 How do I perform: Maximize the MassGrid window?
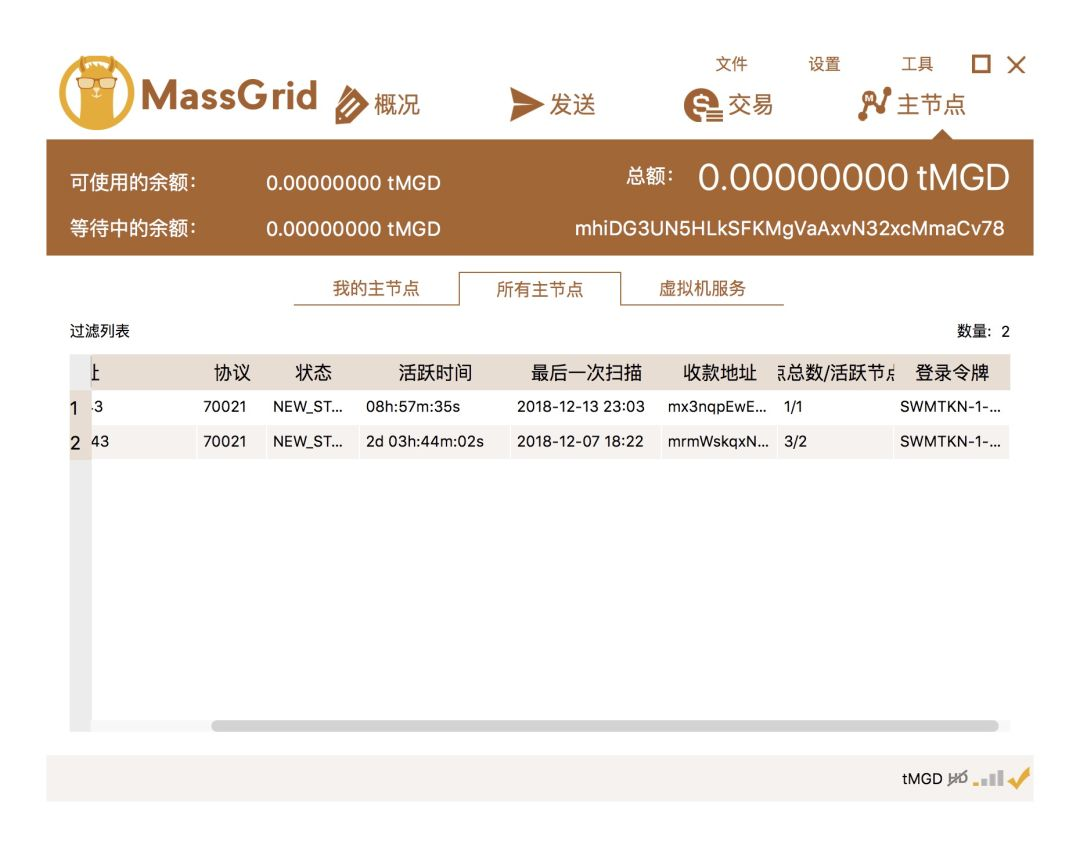[981, 64]
